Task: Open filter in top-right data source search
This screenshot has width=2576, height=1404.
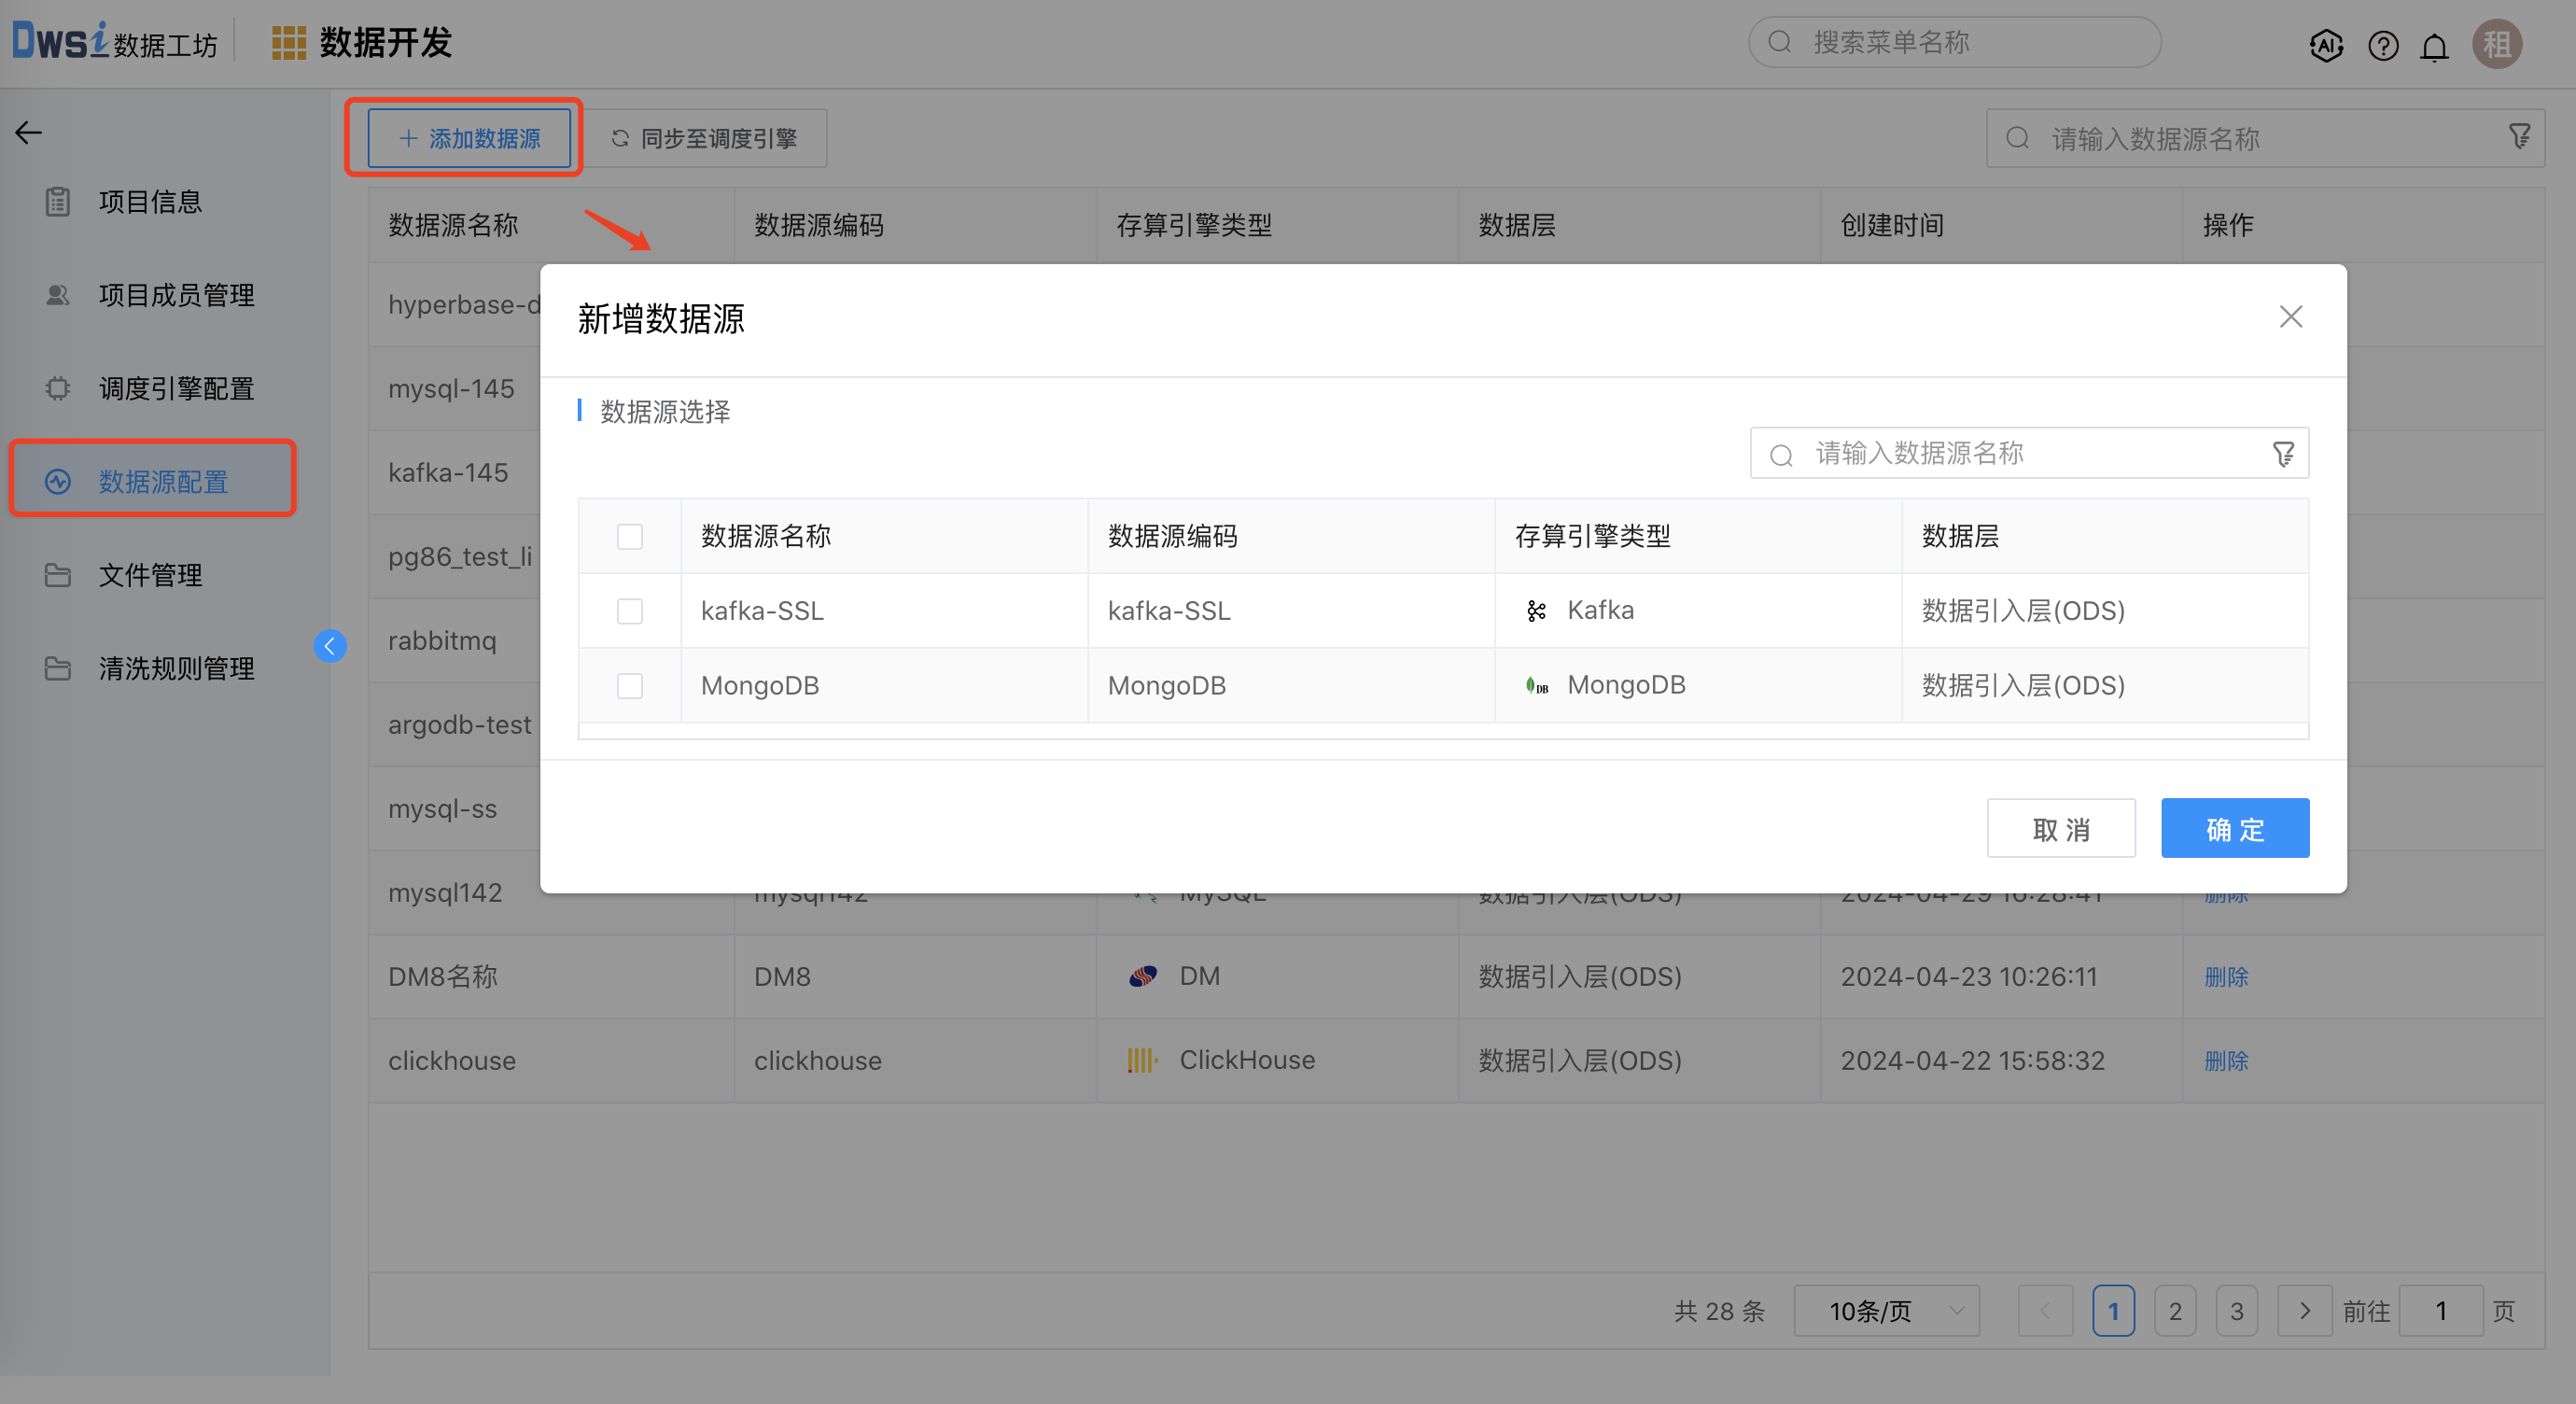Action: [2520, 137]
